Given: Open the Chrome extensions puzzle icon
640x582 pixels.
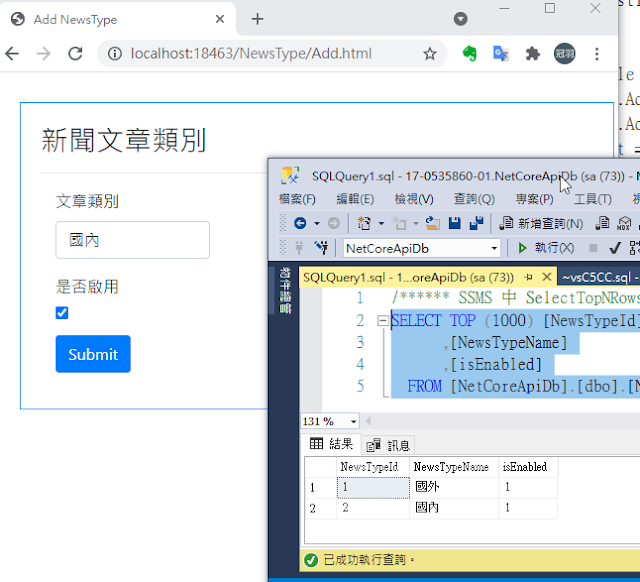Looking at the screenshot, I should click(533, 53).
